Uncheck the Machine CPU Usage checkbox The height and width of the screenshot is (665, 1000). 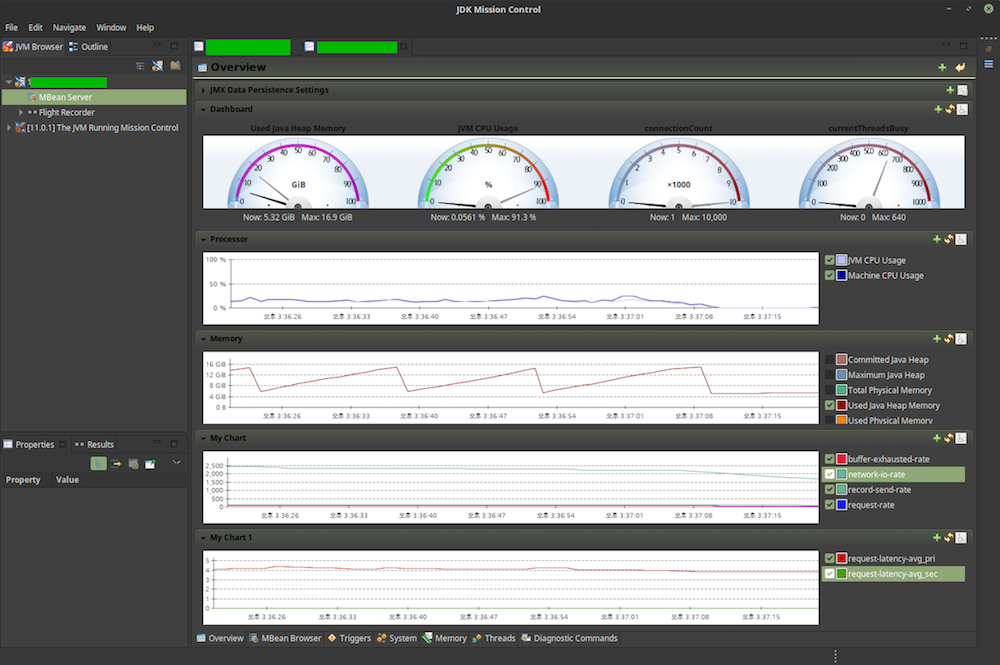tap(830, 275)
